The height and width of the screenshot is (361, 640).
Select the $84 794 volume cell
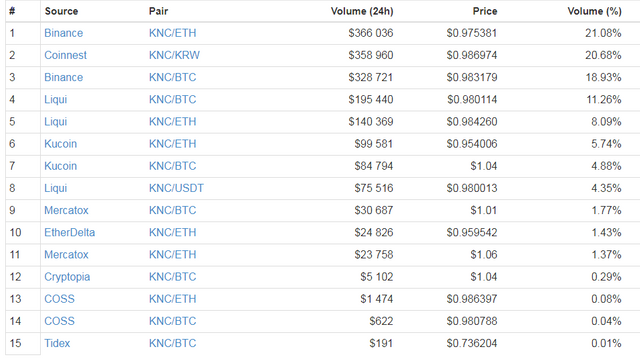point(373,166)
